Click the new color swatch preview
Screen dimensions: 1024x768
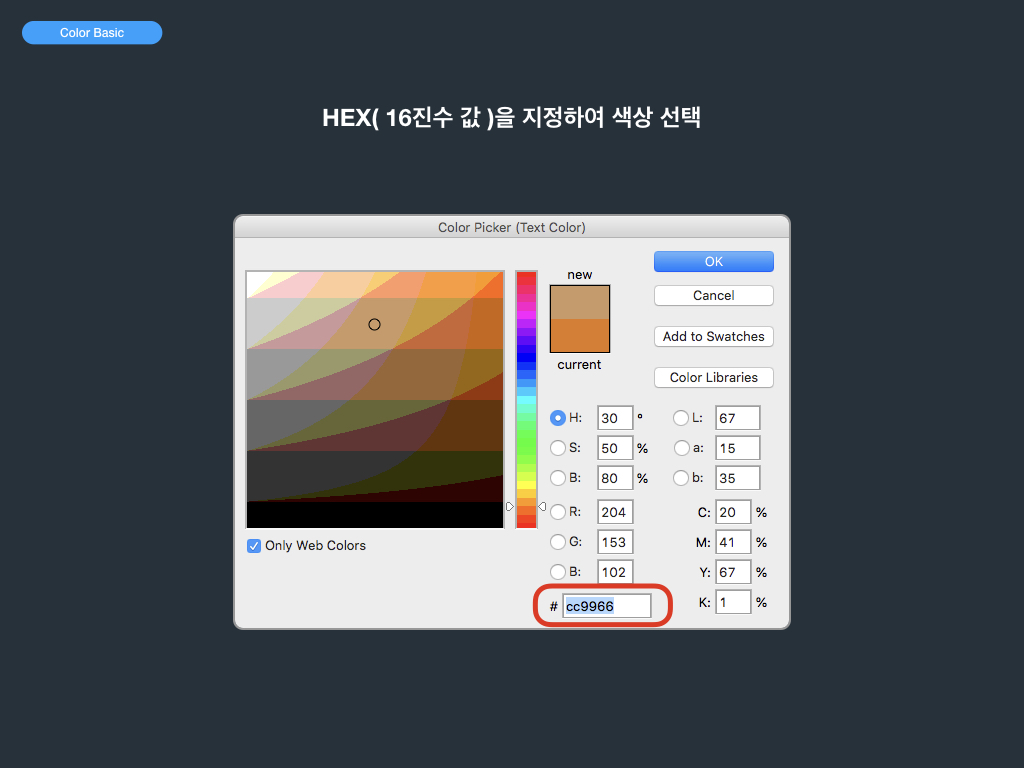(x=580, y=302)
